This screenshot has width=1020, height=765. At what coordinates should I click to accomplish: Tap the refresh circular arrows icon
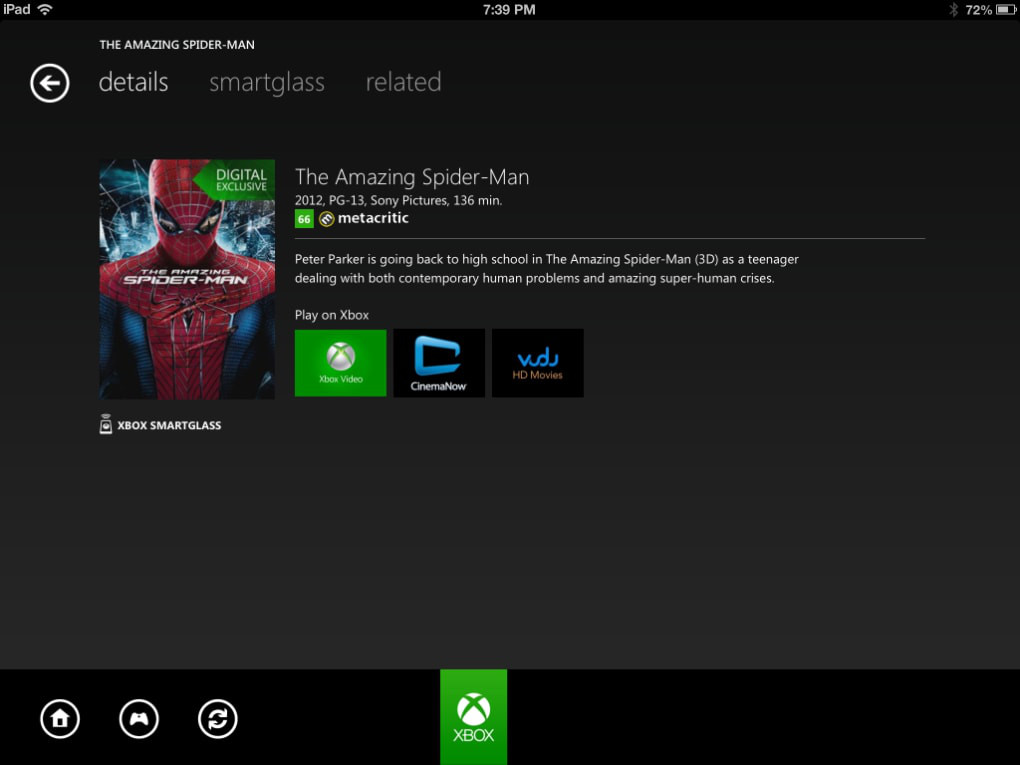click(x=217, y=719)
